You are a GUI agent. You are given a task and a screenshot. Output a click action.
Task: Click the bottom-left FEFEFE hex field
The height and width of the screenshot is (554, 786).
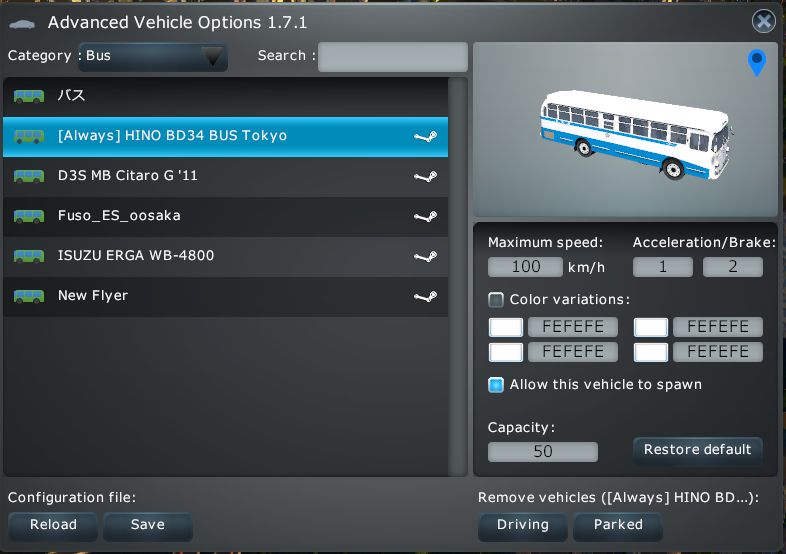pos(573,352)
